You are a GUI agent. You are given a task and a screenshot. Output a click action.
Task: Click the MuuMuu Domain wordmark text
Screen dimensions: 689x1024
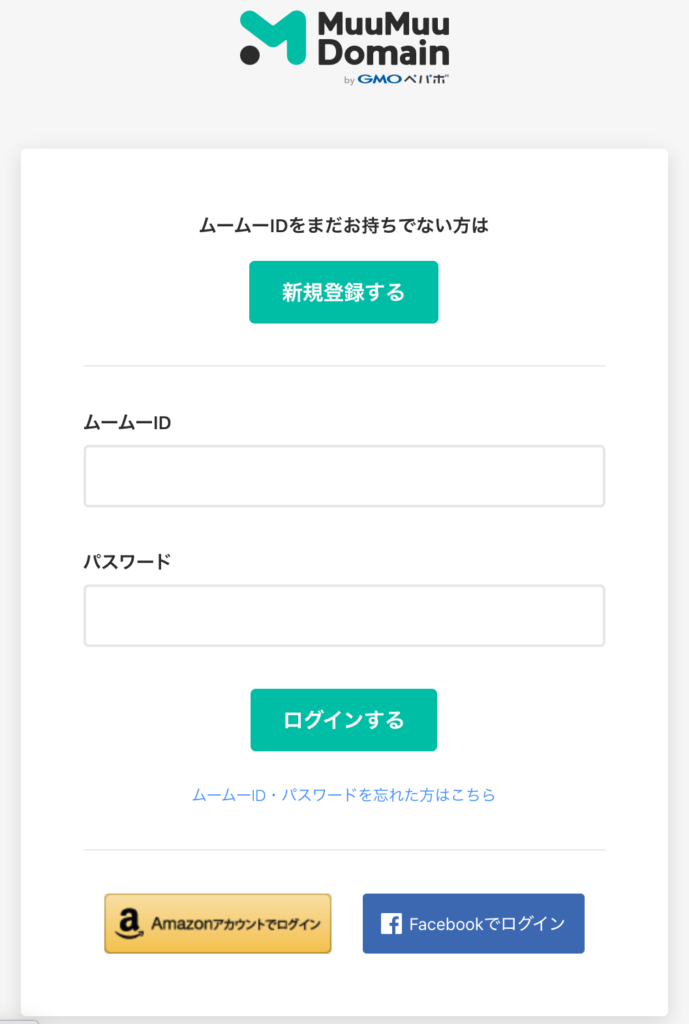click(x=383, y=38)
